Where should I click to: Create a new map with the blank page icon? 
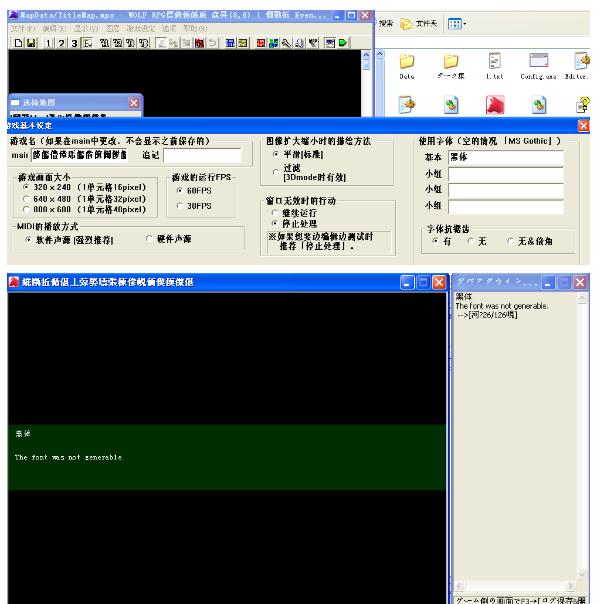point(18,43)
